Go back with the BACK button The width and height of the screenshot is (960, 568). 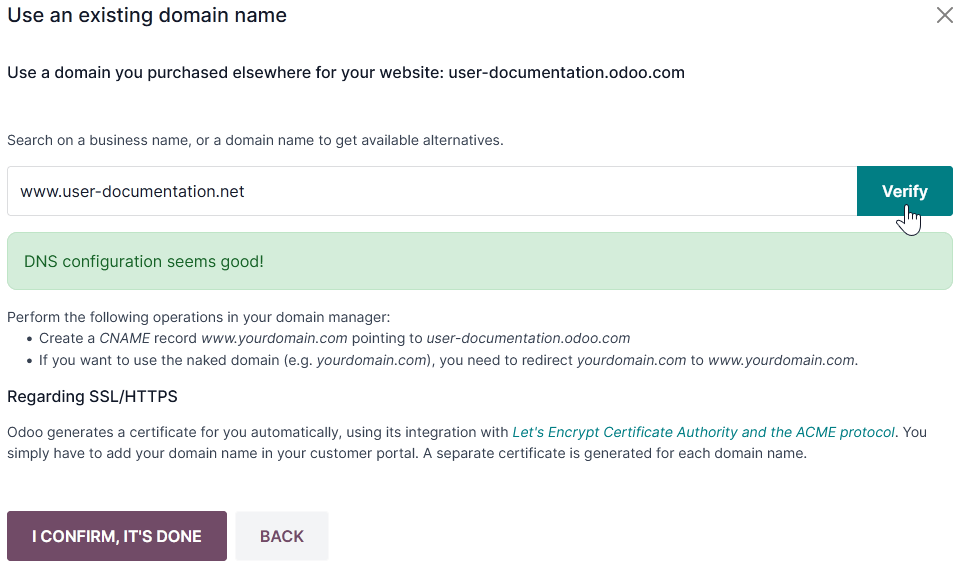282,536
